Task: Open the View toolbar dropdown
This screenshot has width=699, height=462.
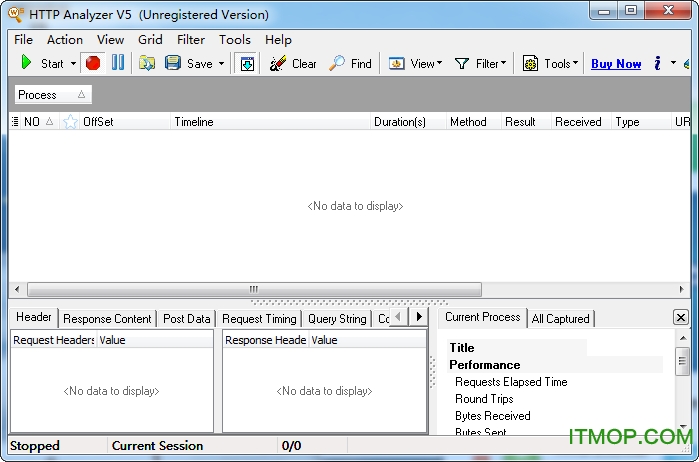Action: [x=415, y=64]
